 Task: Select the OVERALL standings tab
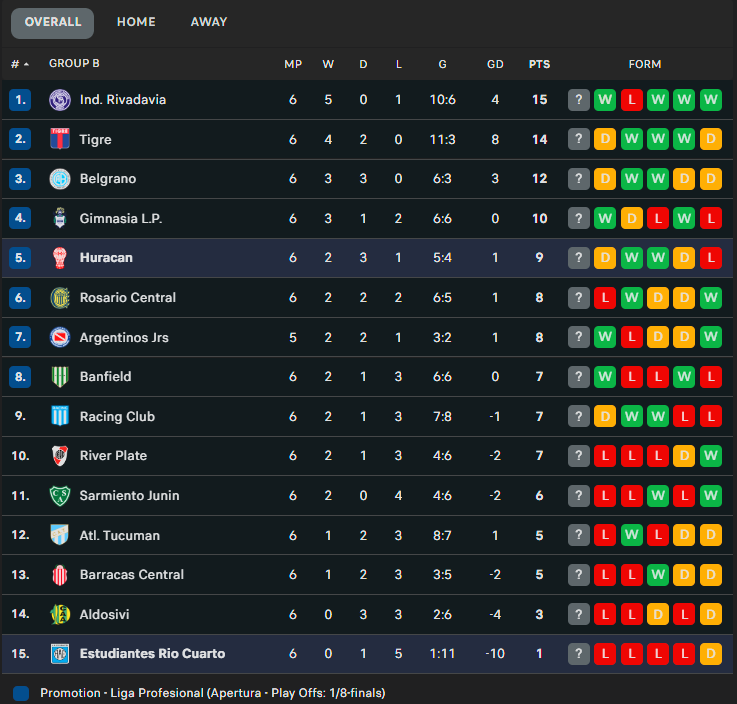[x=52, y=22]
